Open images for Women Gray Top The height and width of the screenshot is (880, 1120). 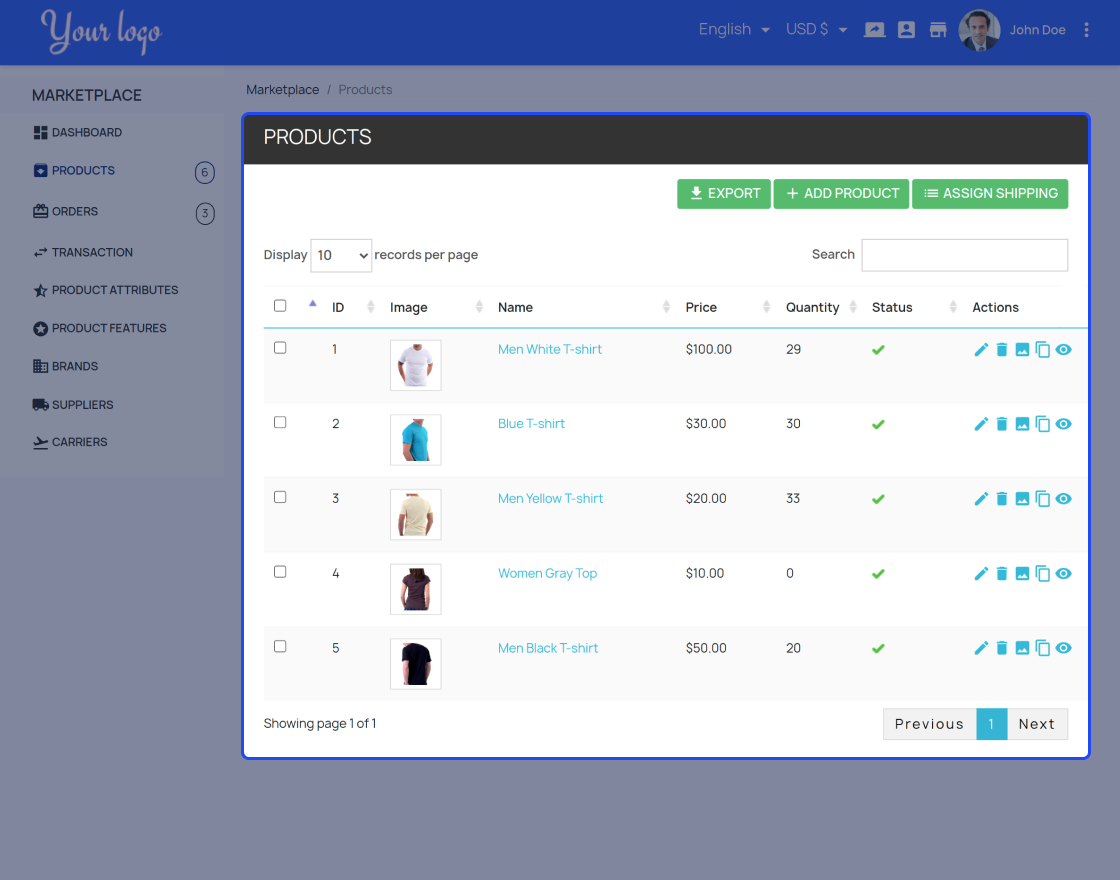(x=1022, y=574)
